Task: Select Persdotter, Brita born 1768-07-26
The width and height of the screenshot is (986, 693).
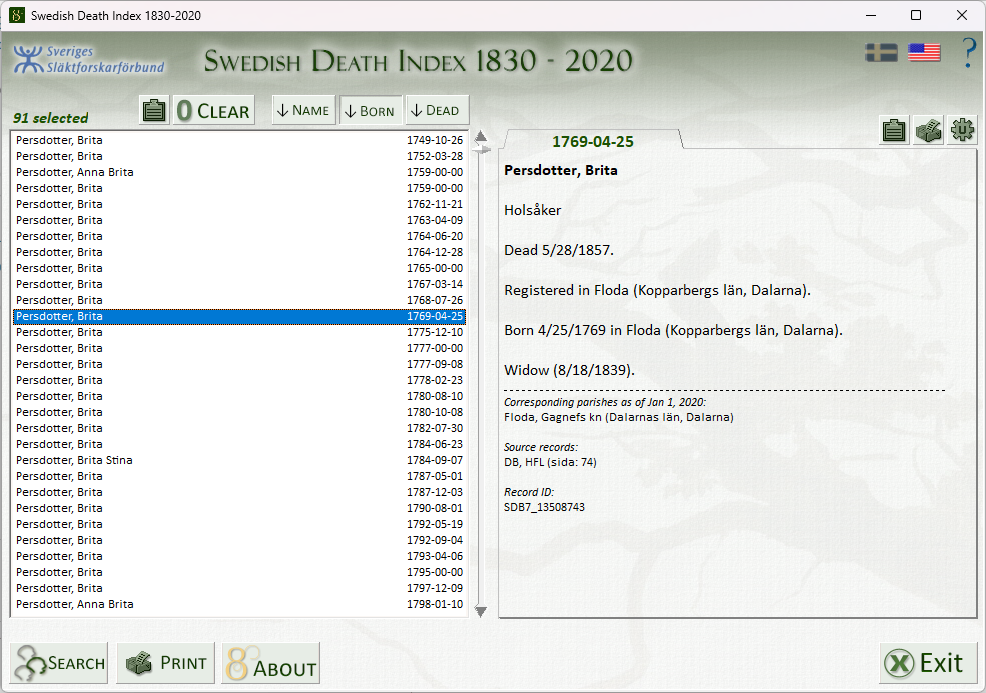Action: [240, 301]
